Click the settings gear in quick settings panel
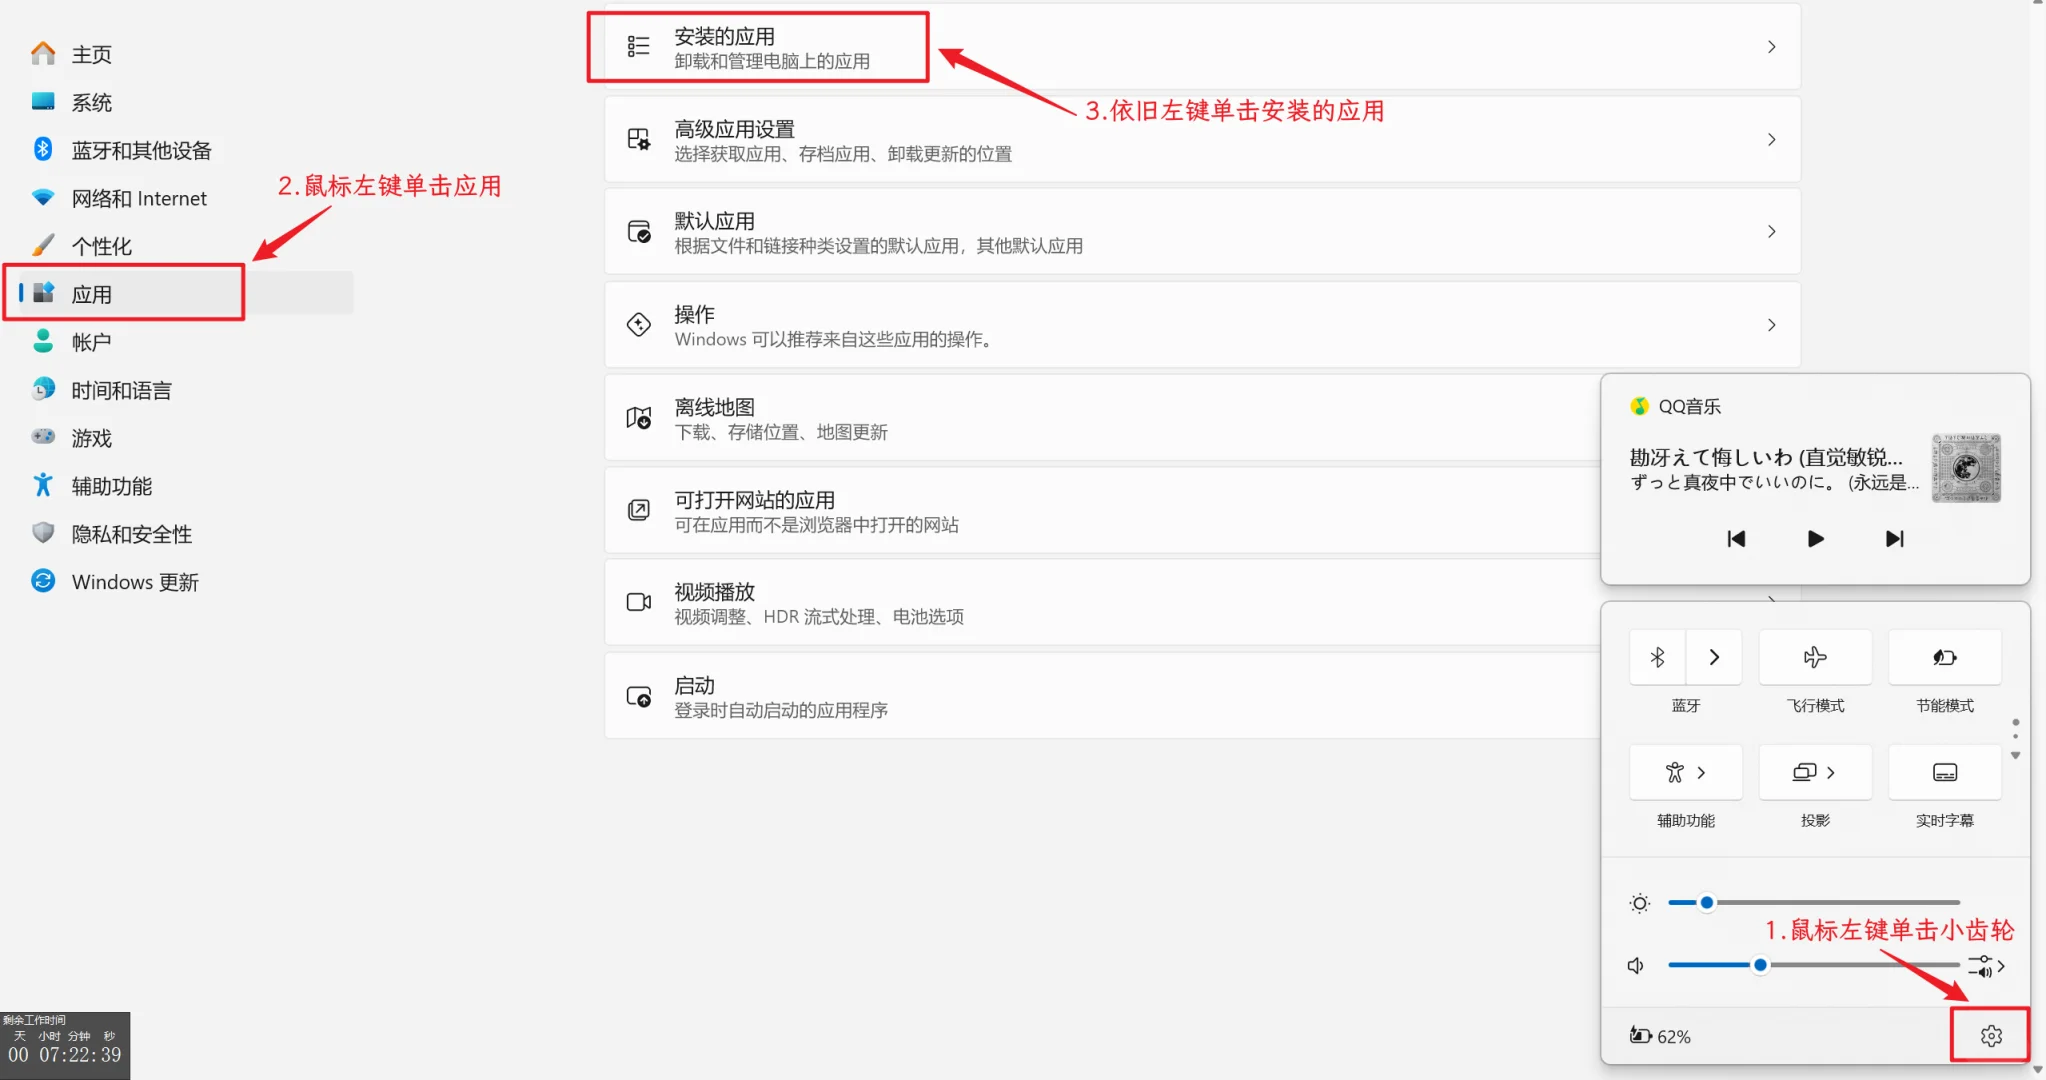 coord(1989,1035)
